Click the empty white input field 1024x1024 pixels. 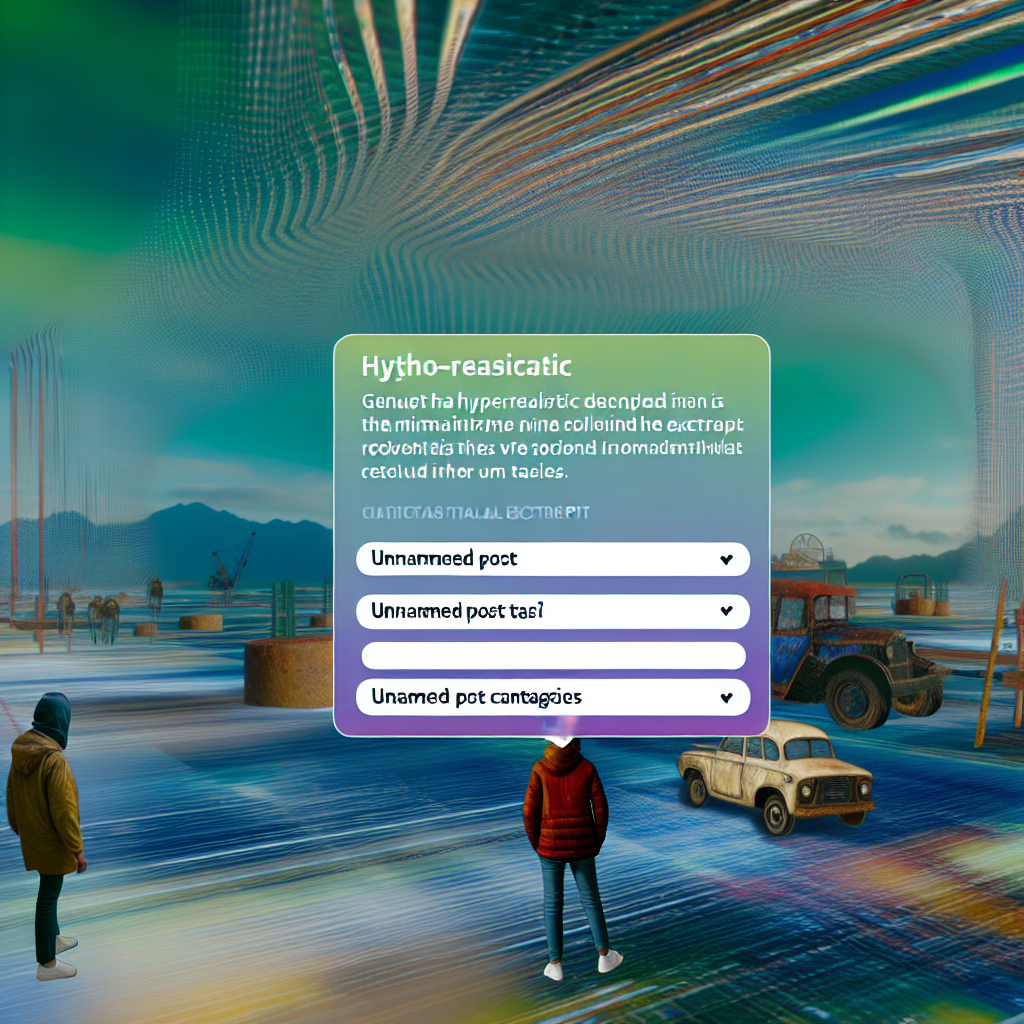[552, 655]
